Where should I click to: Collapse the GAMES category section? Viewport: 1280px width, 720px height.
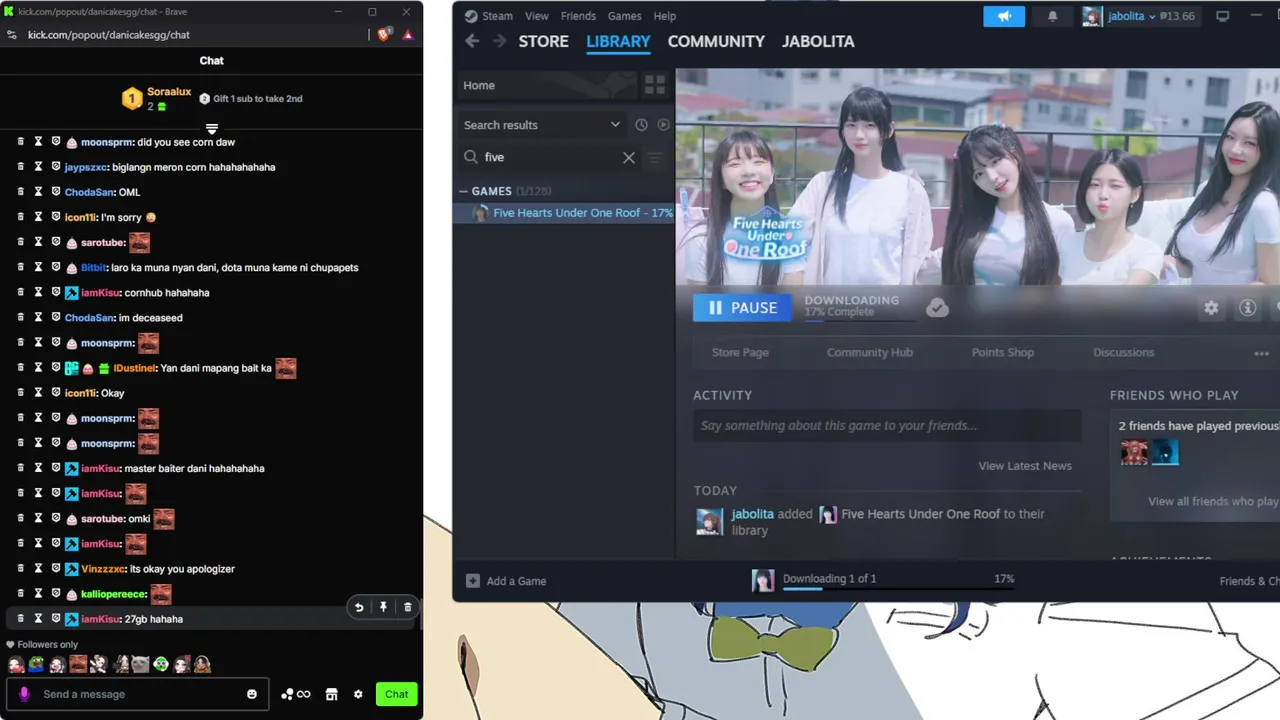click(463, 191)
